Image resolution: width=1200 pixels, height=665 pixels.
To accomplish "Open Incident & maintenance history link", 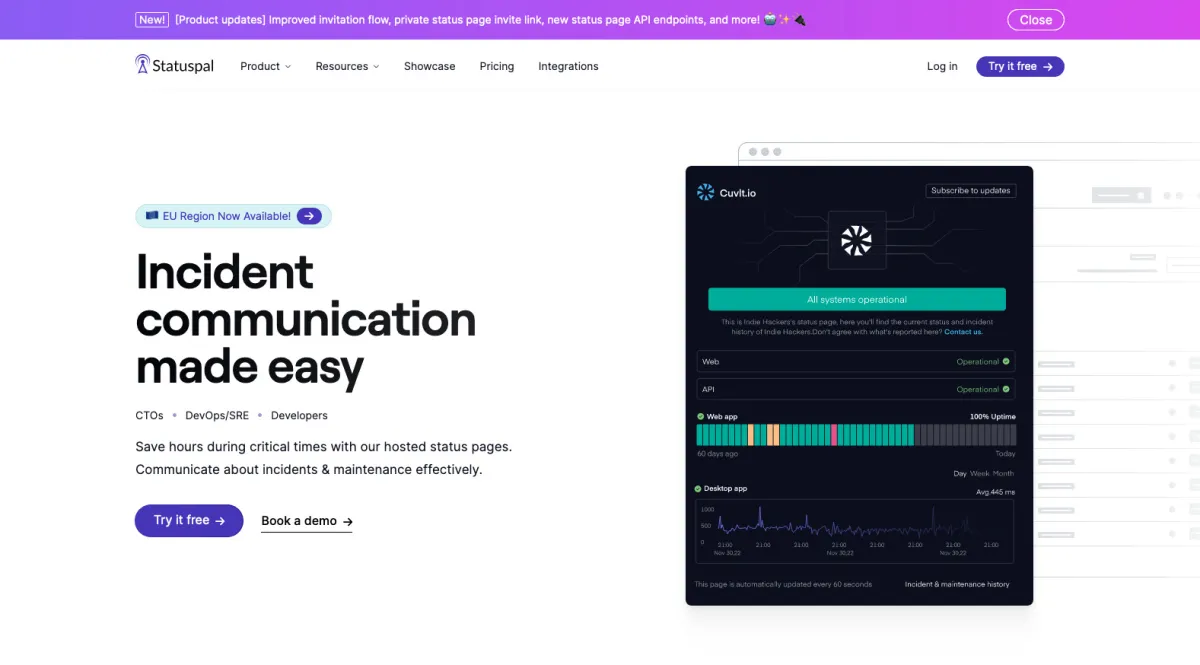I will (x=957, y=584).
